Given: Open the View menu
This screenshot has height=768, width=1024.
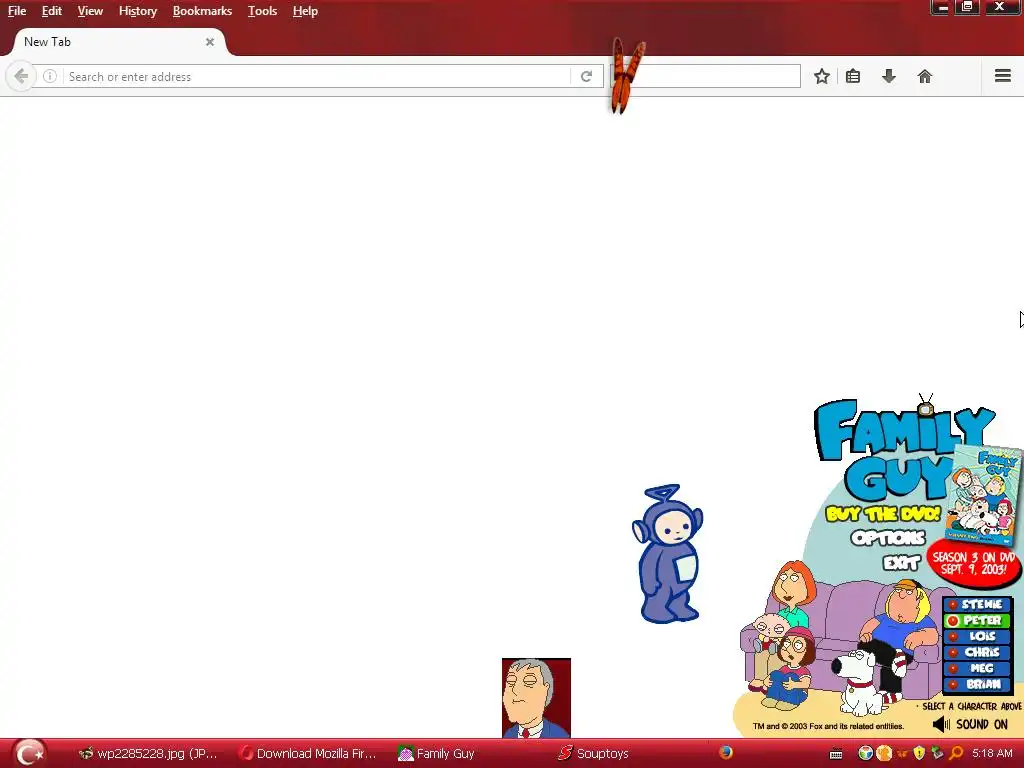Looking at the screenshot, I should (90, 11).
